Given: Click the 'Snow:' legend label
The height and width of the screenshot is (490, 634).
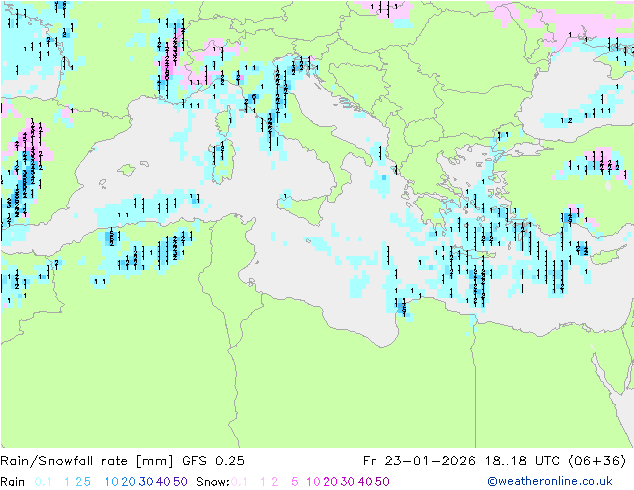Looking at the screenshot, I should [213, 482].
